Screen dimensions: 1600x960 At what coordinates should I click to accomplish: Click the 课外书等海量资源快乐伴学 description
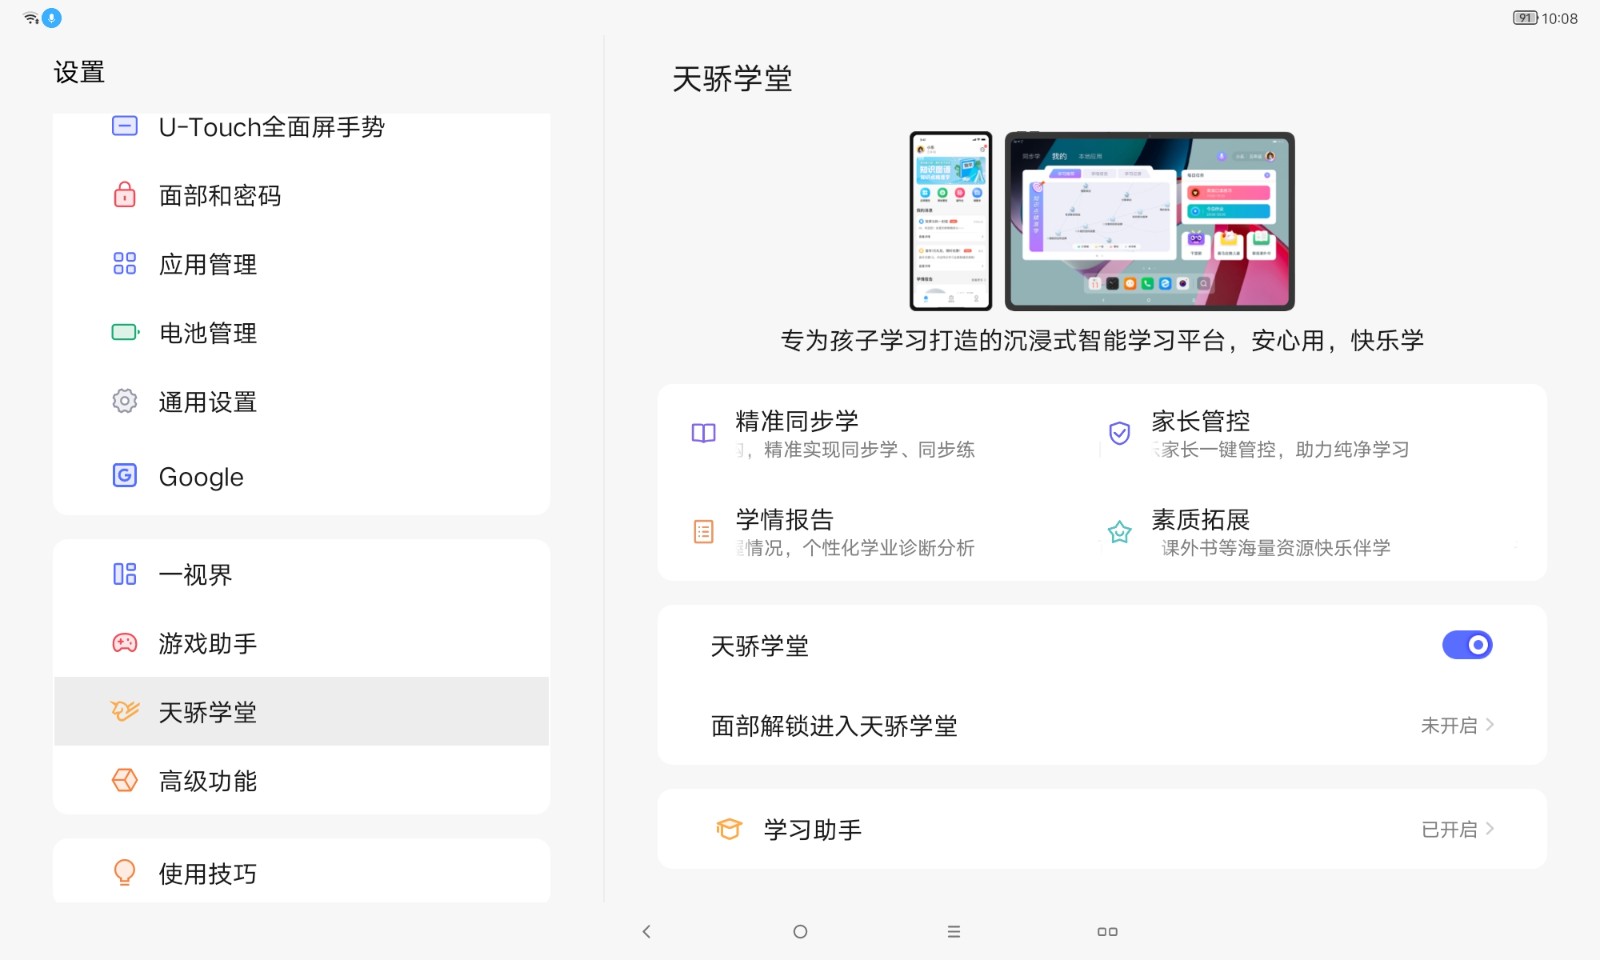[1276, 547]
